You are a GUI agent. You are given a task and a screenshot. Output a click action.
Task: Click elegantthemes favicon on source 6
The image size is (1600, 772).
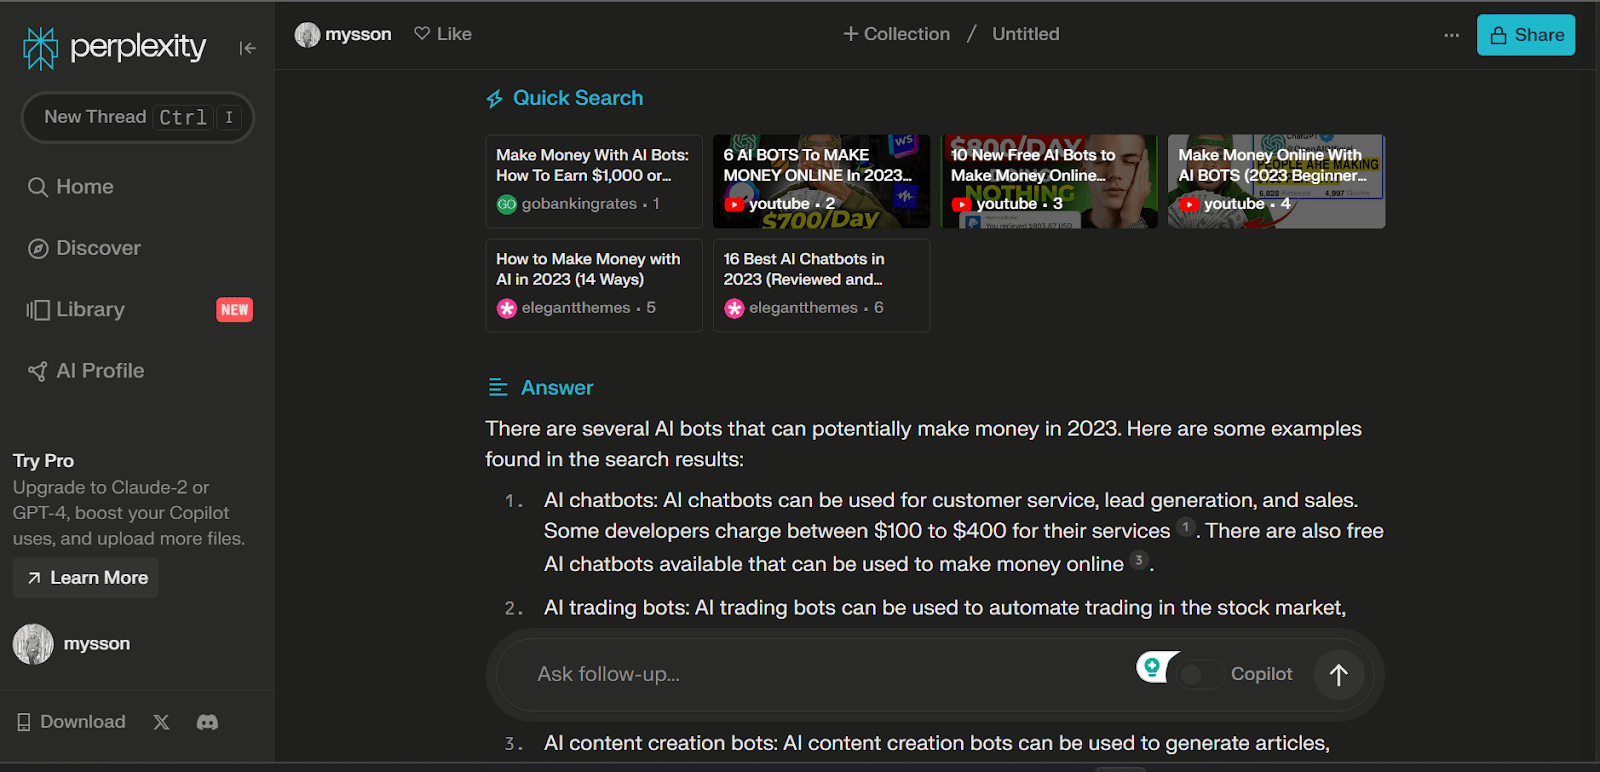734,308
